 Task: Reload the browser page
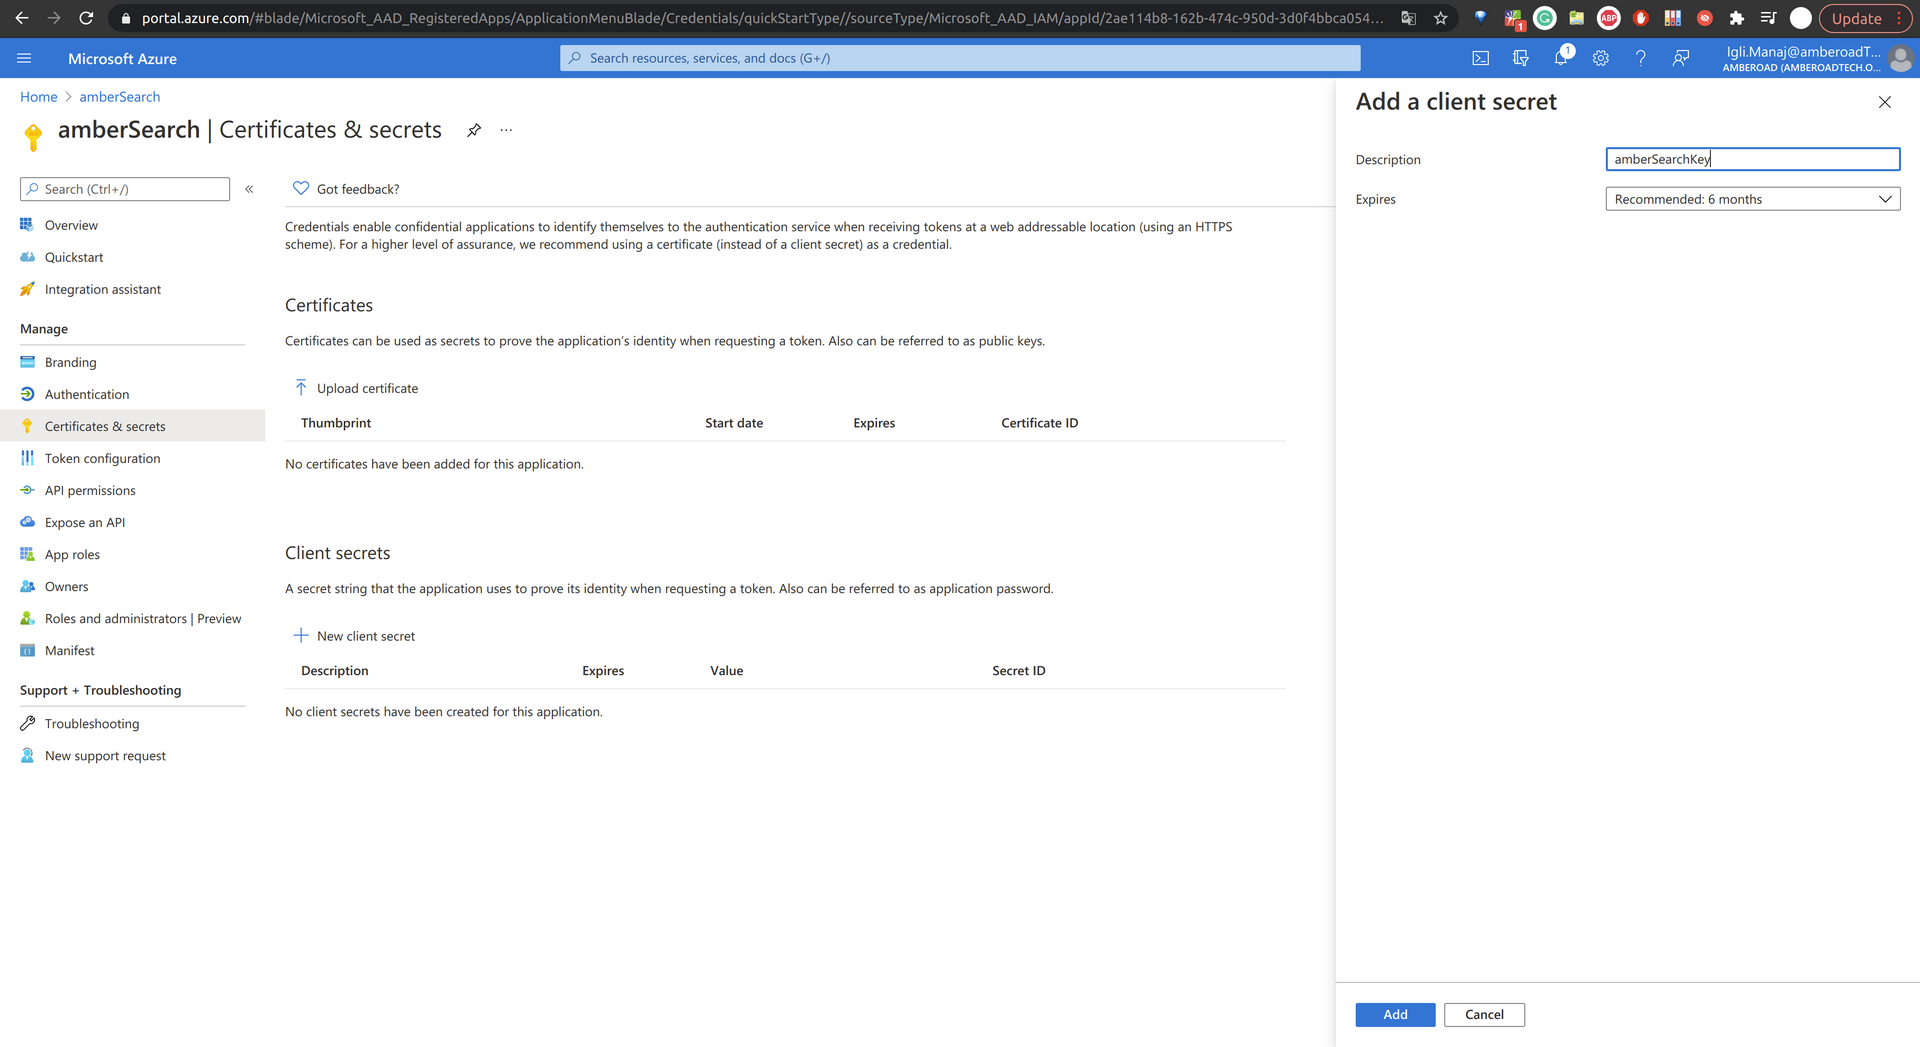tap(86, 18)
